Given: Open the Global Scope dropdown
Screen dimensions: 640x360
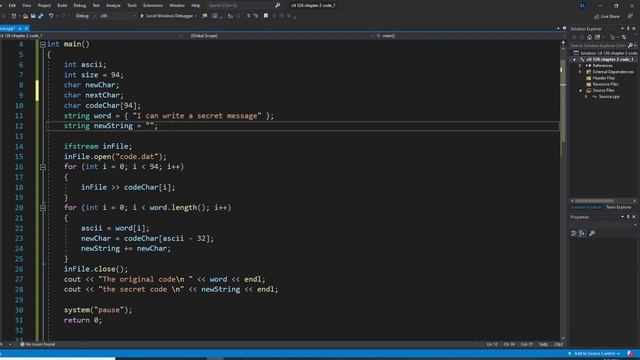Looking at the screenshot, I should click(x=280, y=36).
